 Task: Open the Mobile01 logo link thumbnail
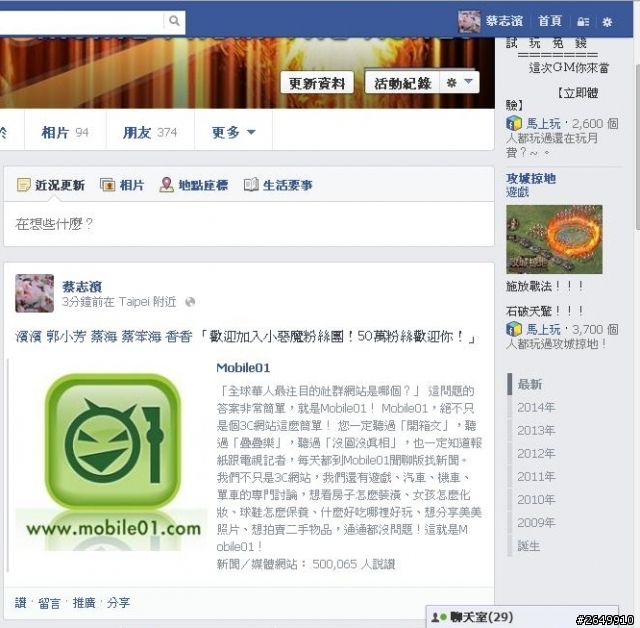pyautogui.click(x=111, y=463)
